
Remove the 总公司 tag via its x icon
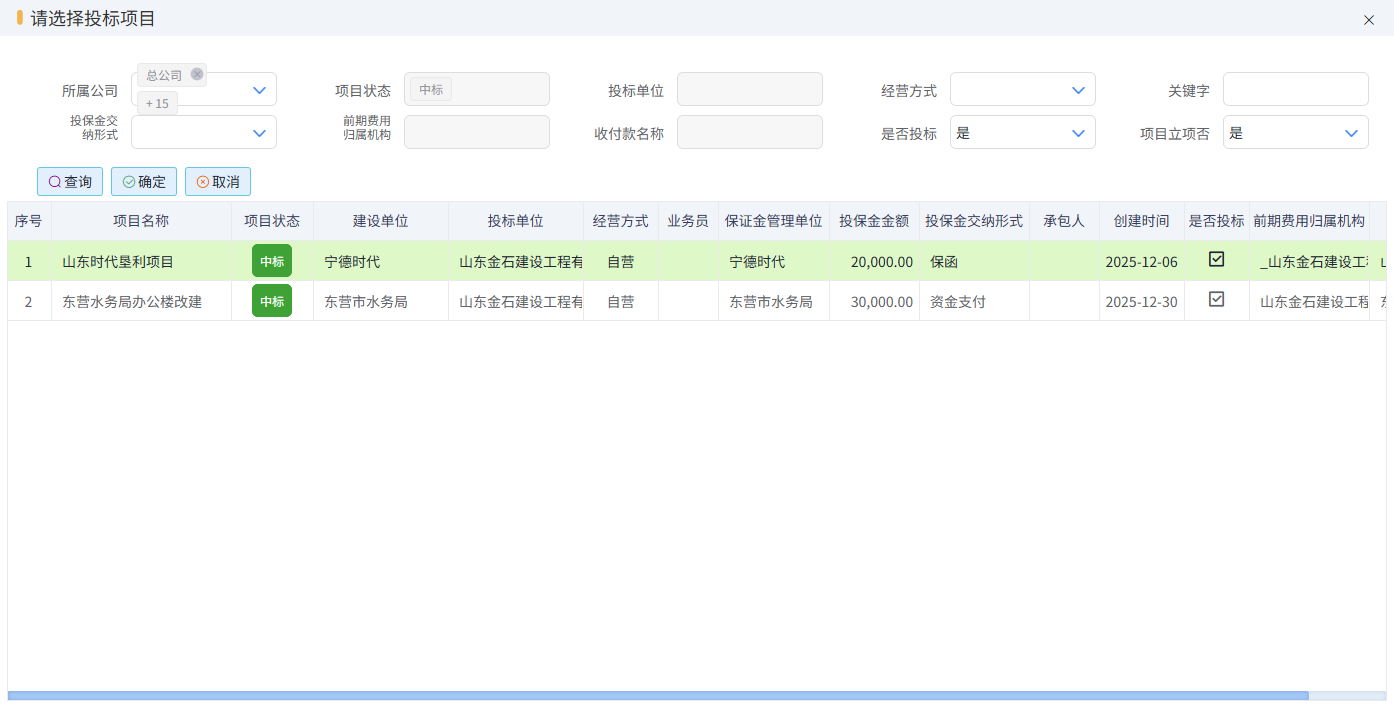tap(197, 74)
